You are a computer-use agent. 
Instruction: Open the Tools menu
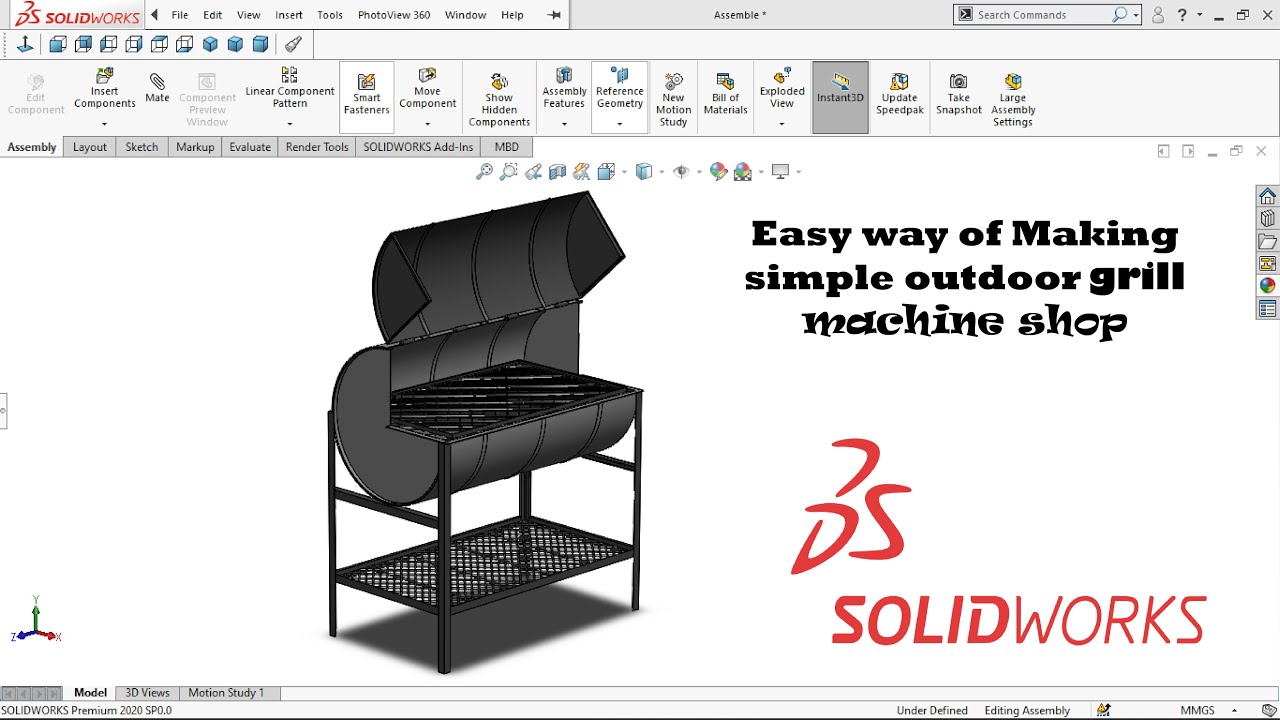330,15
